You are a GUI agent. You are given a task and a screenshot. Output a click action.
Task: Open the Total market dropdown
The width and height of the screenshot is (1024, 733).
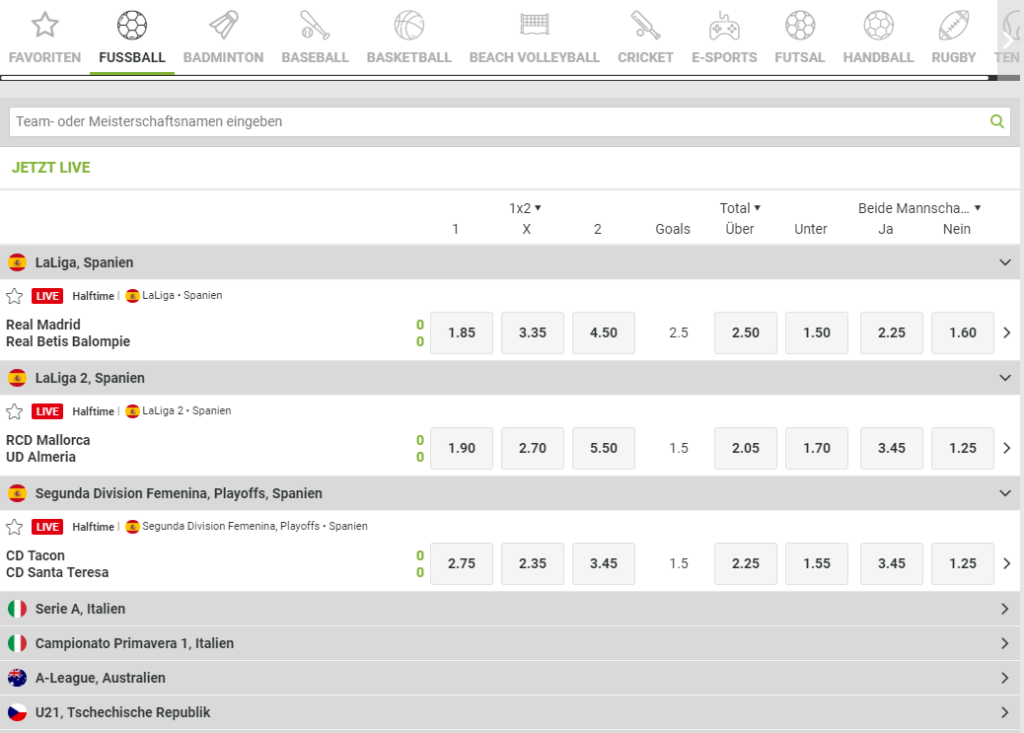tap(740, 208)
